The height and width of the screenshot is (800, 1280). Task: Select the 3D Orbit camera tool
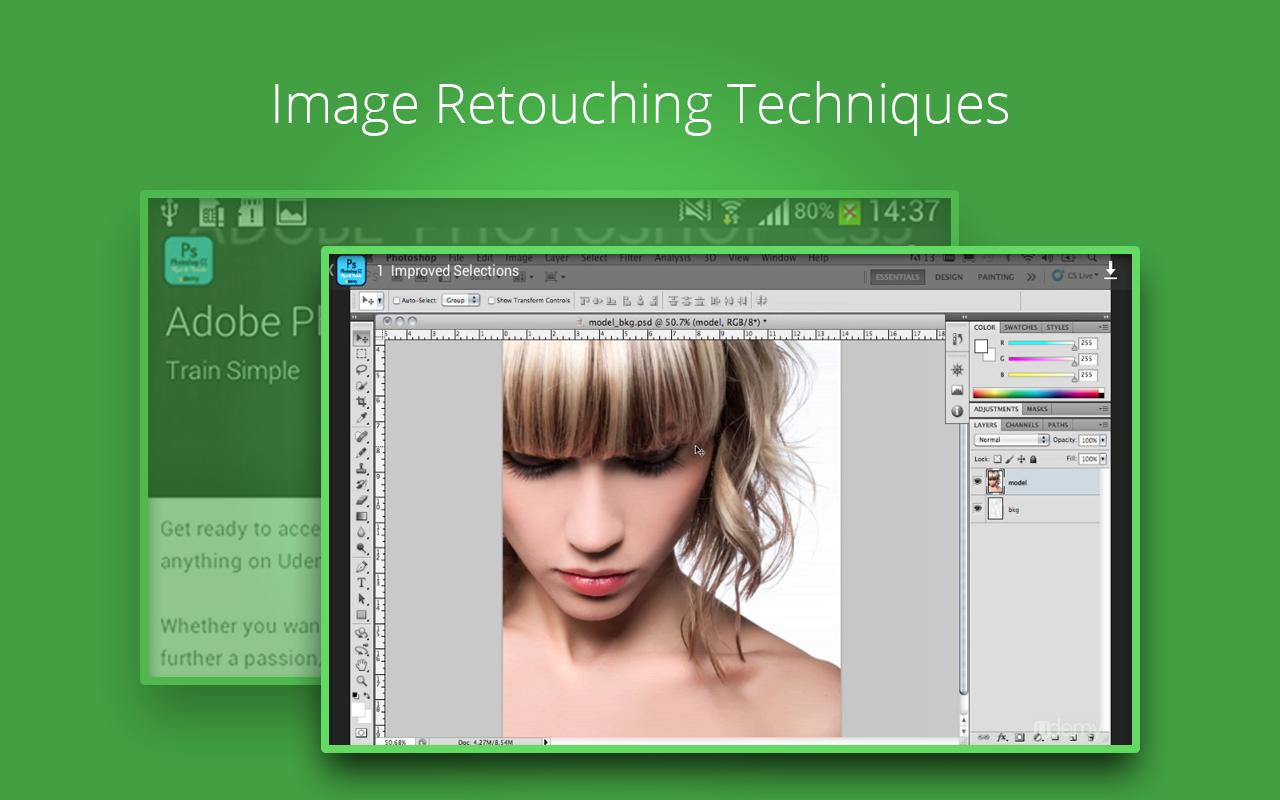click(x=361, y=649)
